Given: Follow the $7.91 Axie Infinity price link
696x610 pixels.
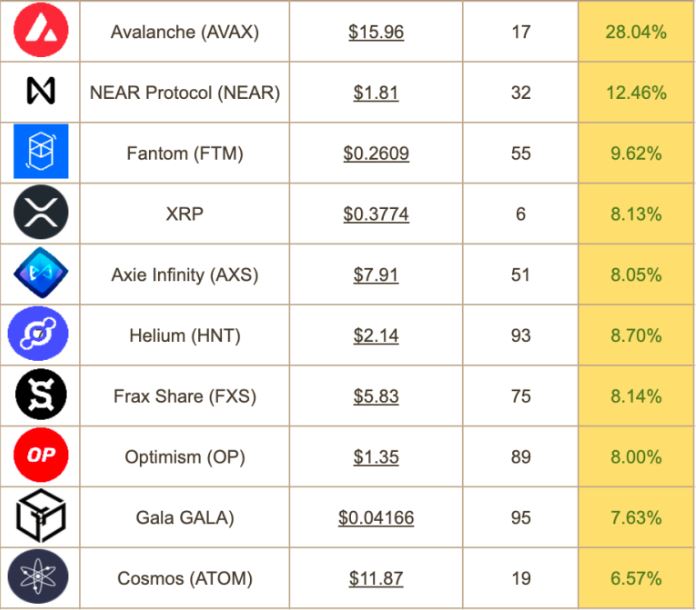Looking at the screenshot, I should point(376,275).
